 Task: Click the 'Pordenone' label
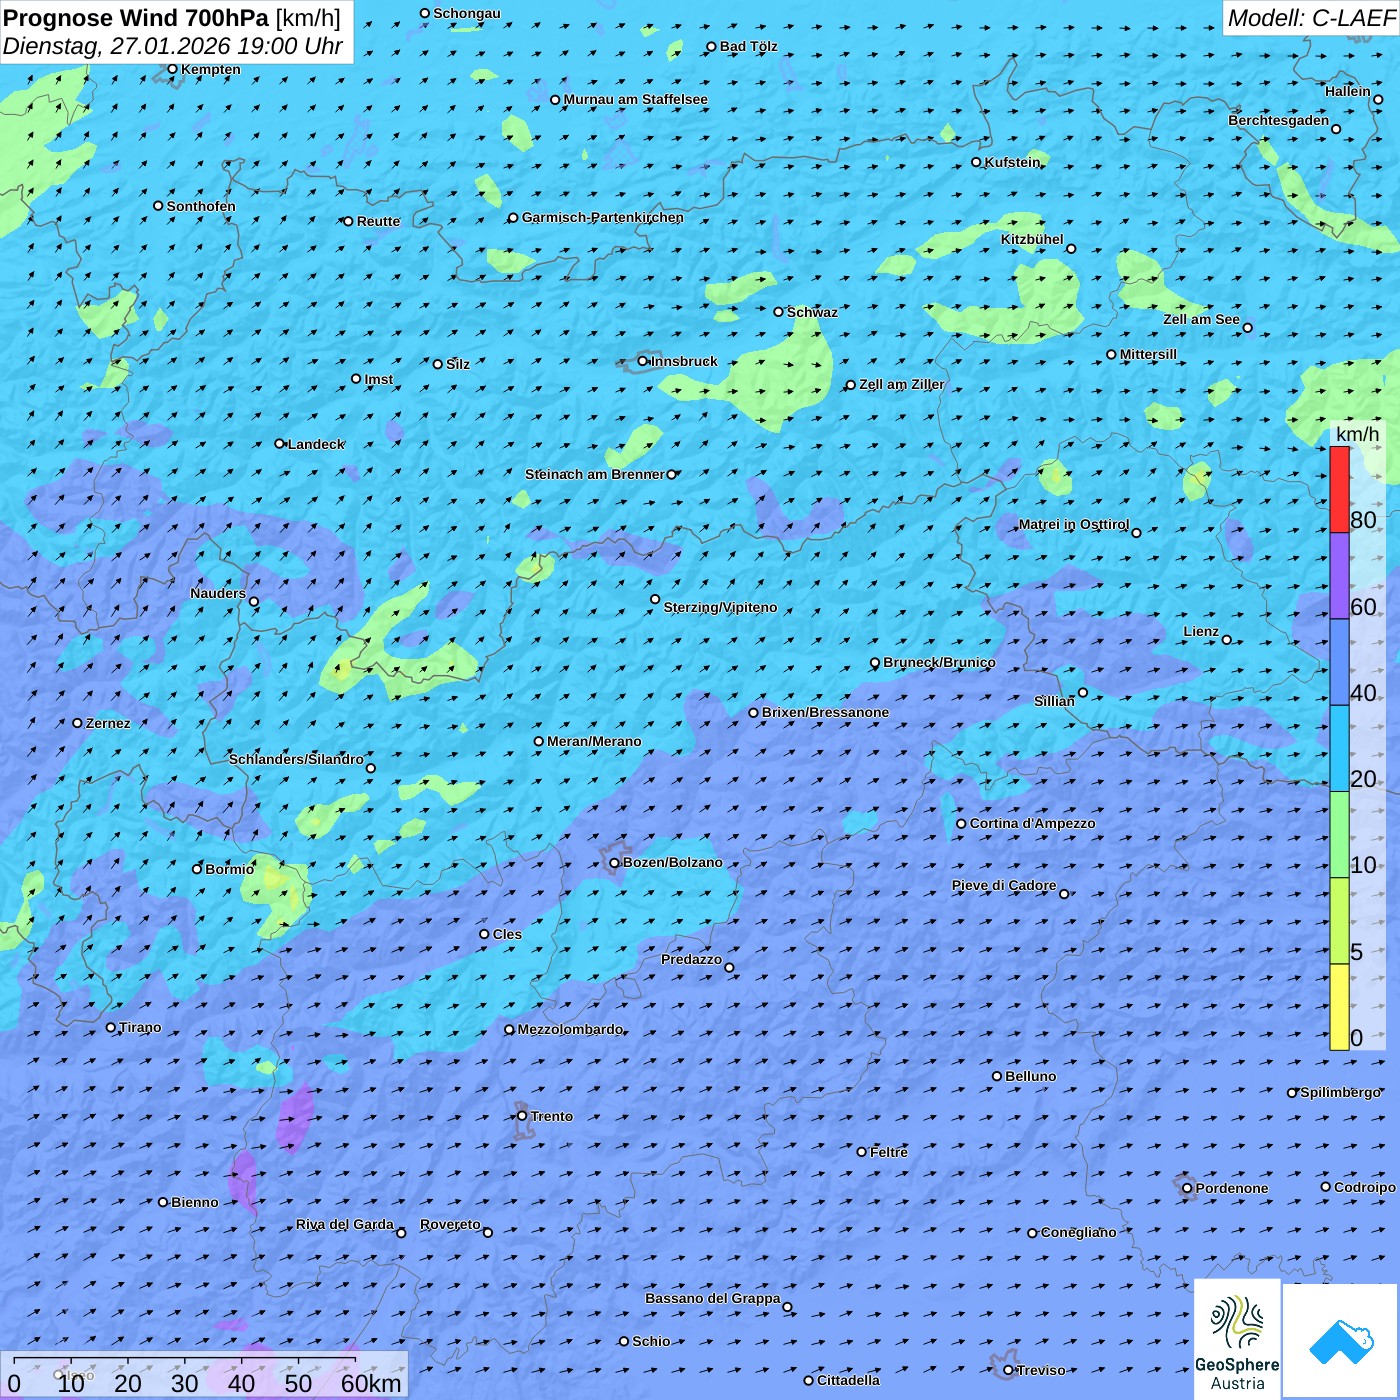click(x=1232, y=1188)
